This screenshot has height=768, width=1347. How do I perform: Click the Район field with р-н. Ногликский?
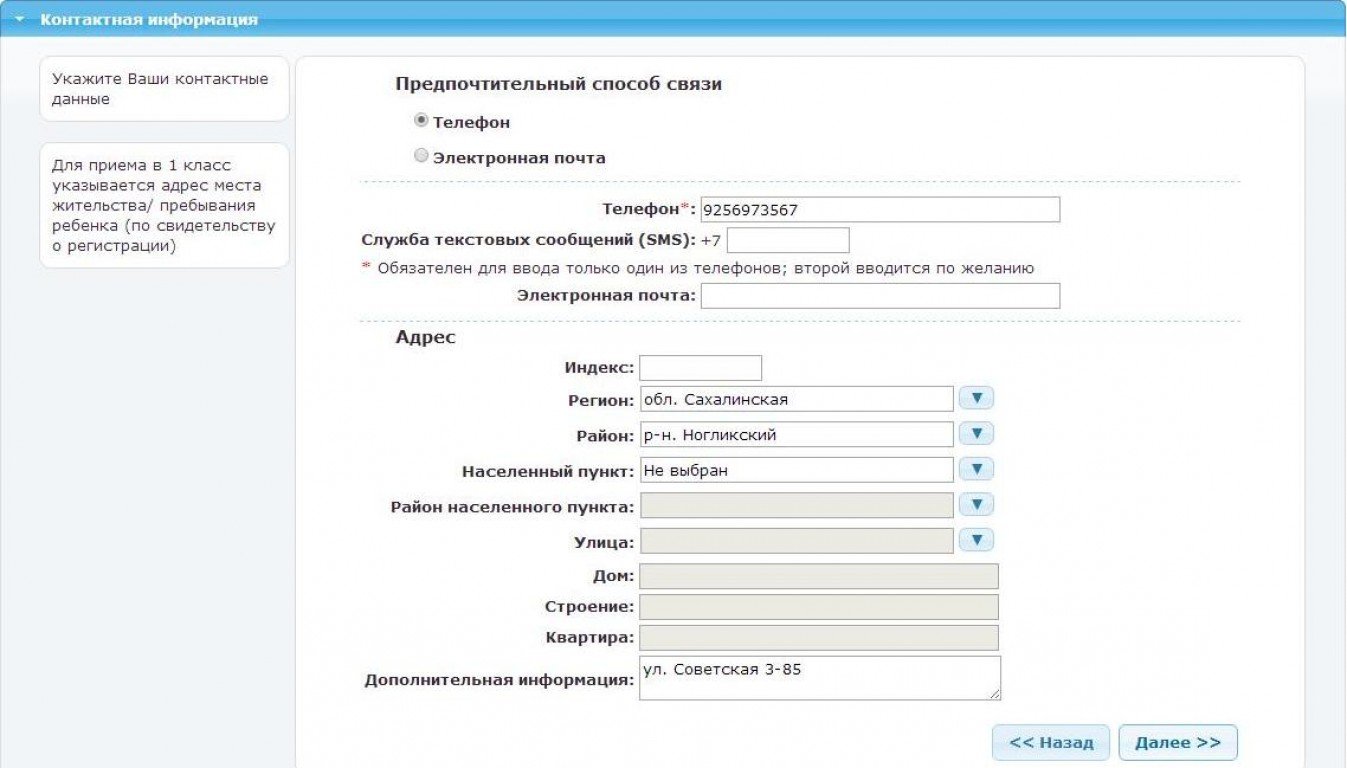(796, 435)
